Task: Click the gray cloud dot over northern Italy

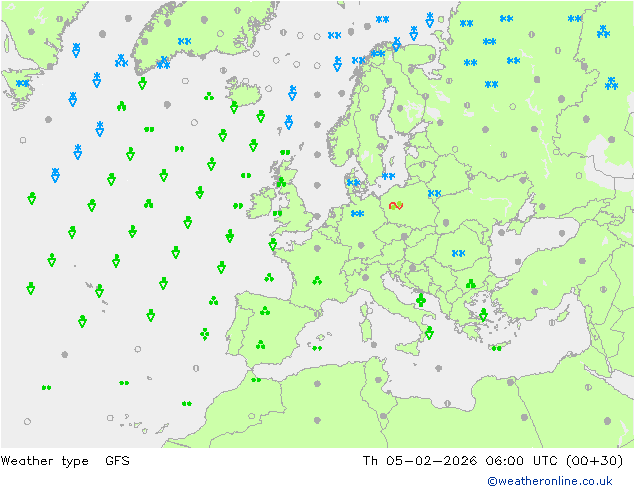Action: point(366,277)
